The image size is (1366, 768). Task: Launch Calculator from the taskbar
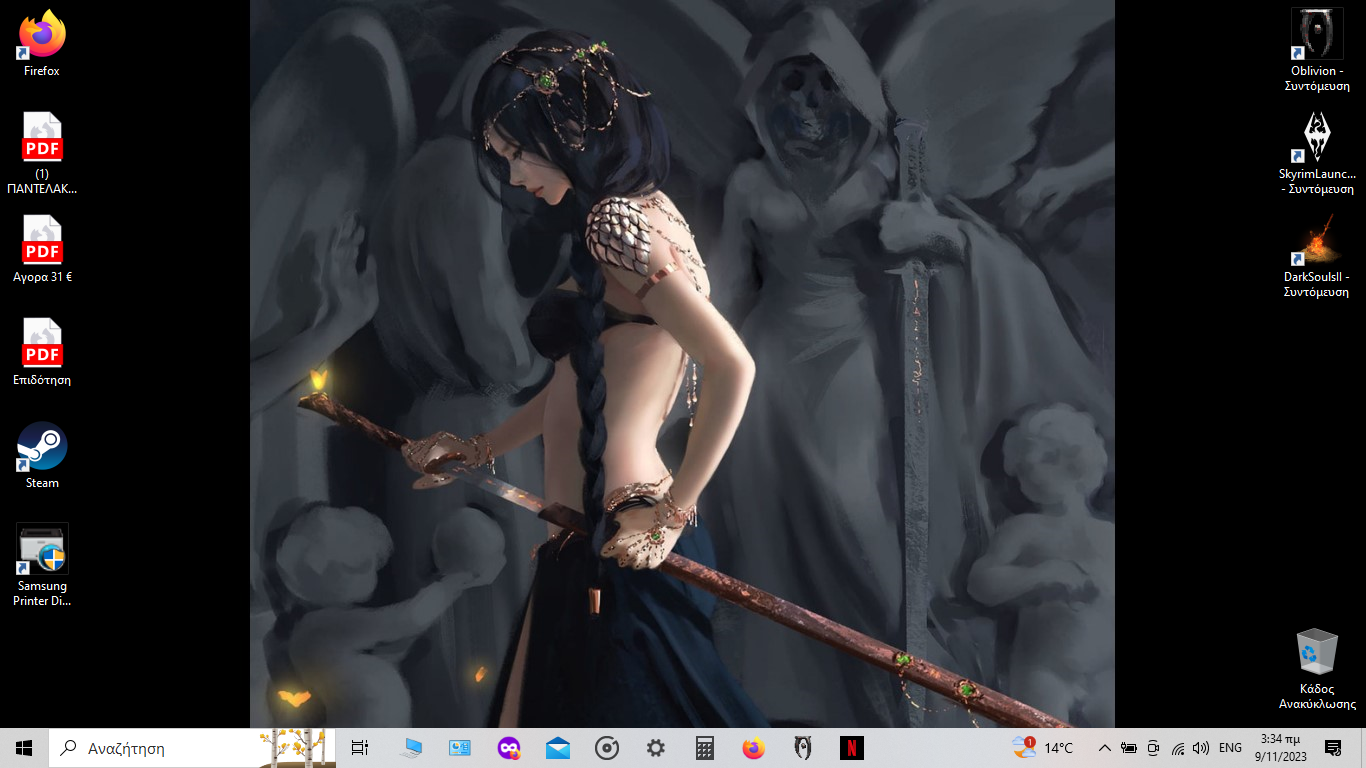pyautogui.click(x=705, y=748)
